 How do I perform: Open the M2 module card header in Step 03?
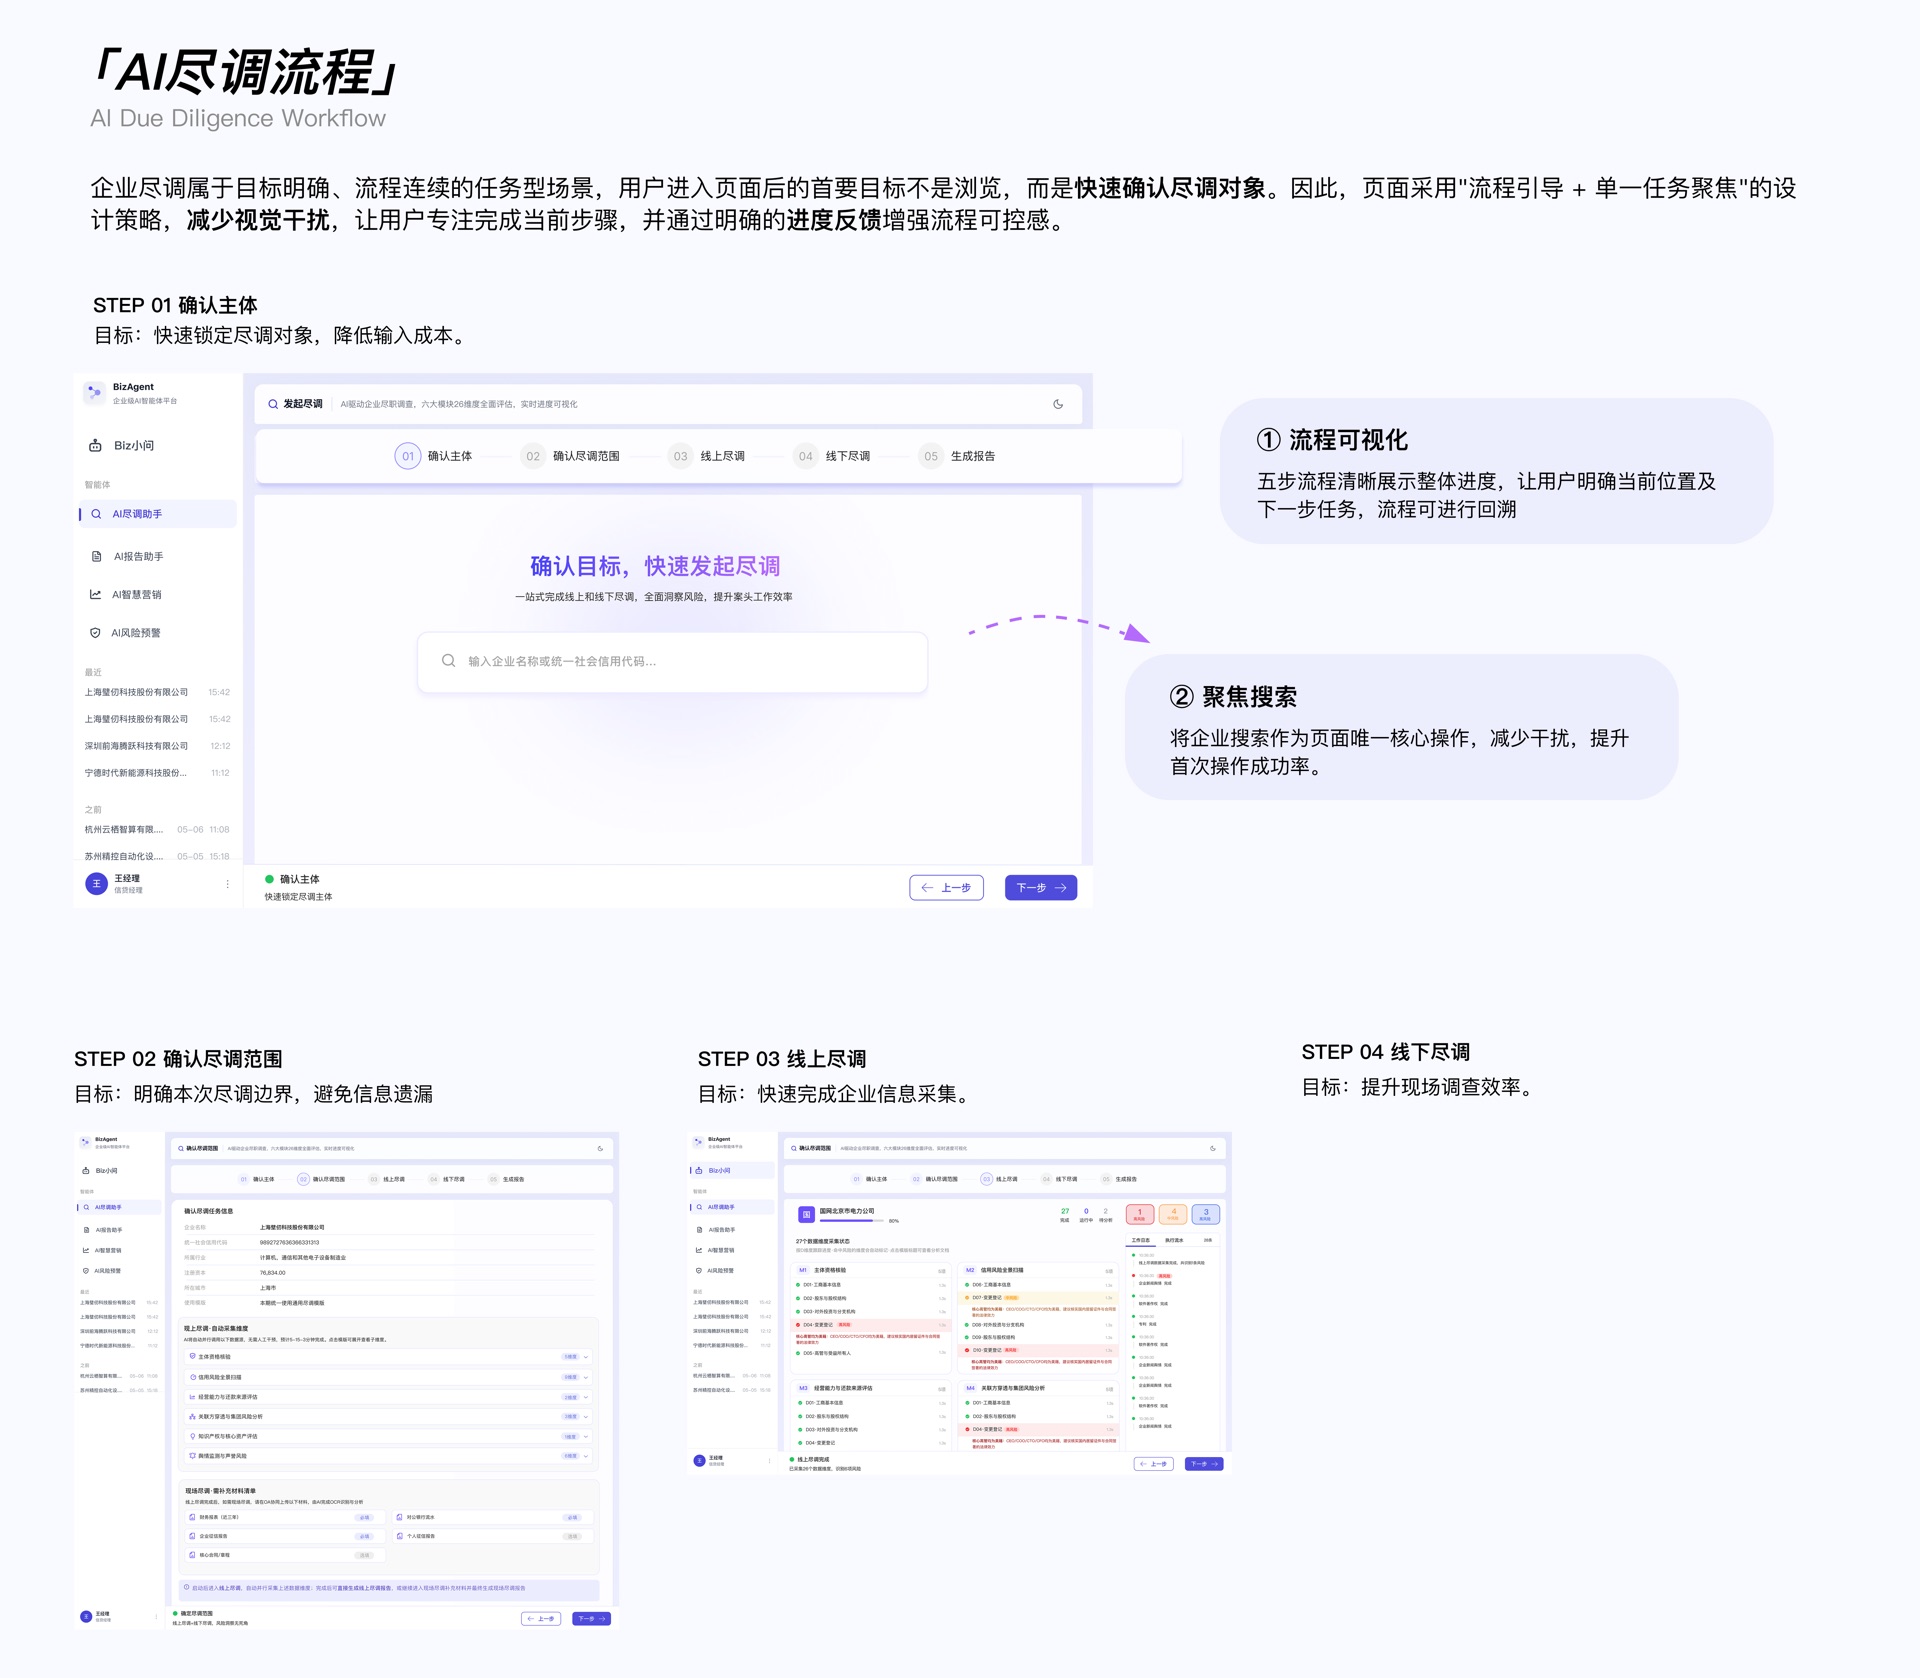1038,1270
